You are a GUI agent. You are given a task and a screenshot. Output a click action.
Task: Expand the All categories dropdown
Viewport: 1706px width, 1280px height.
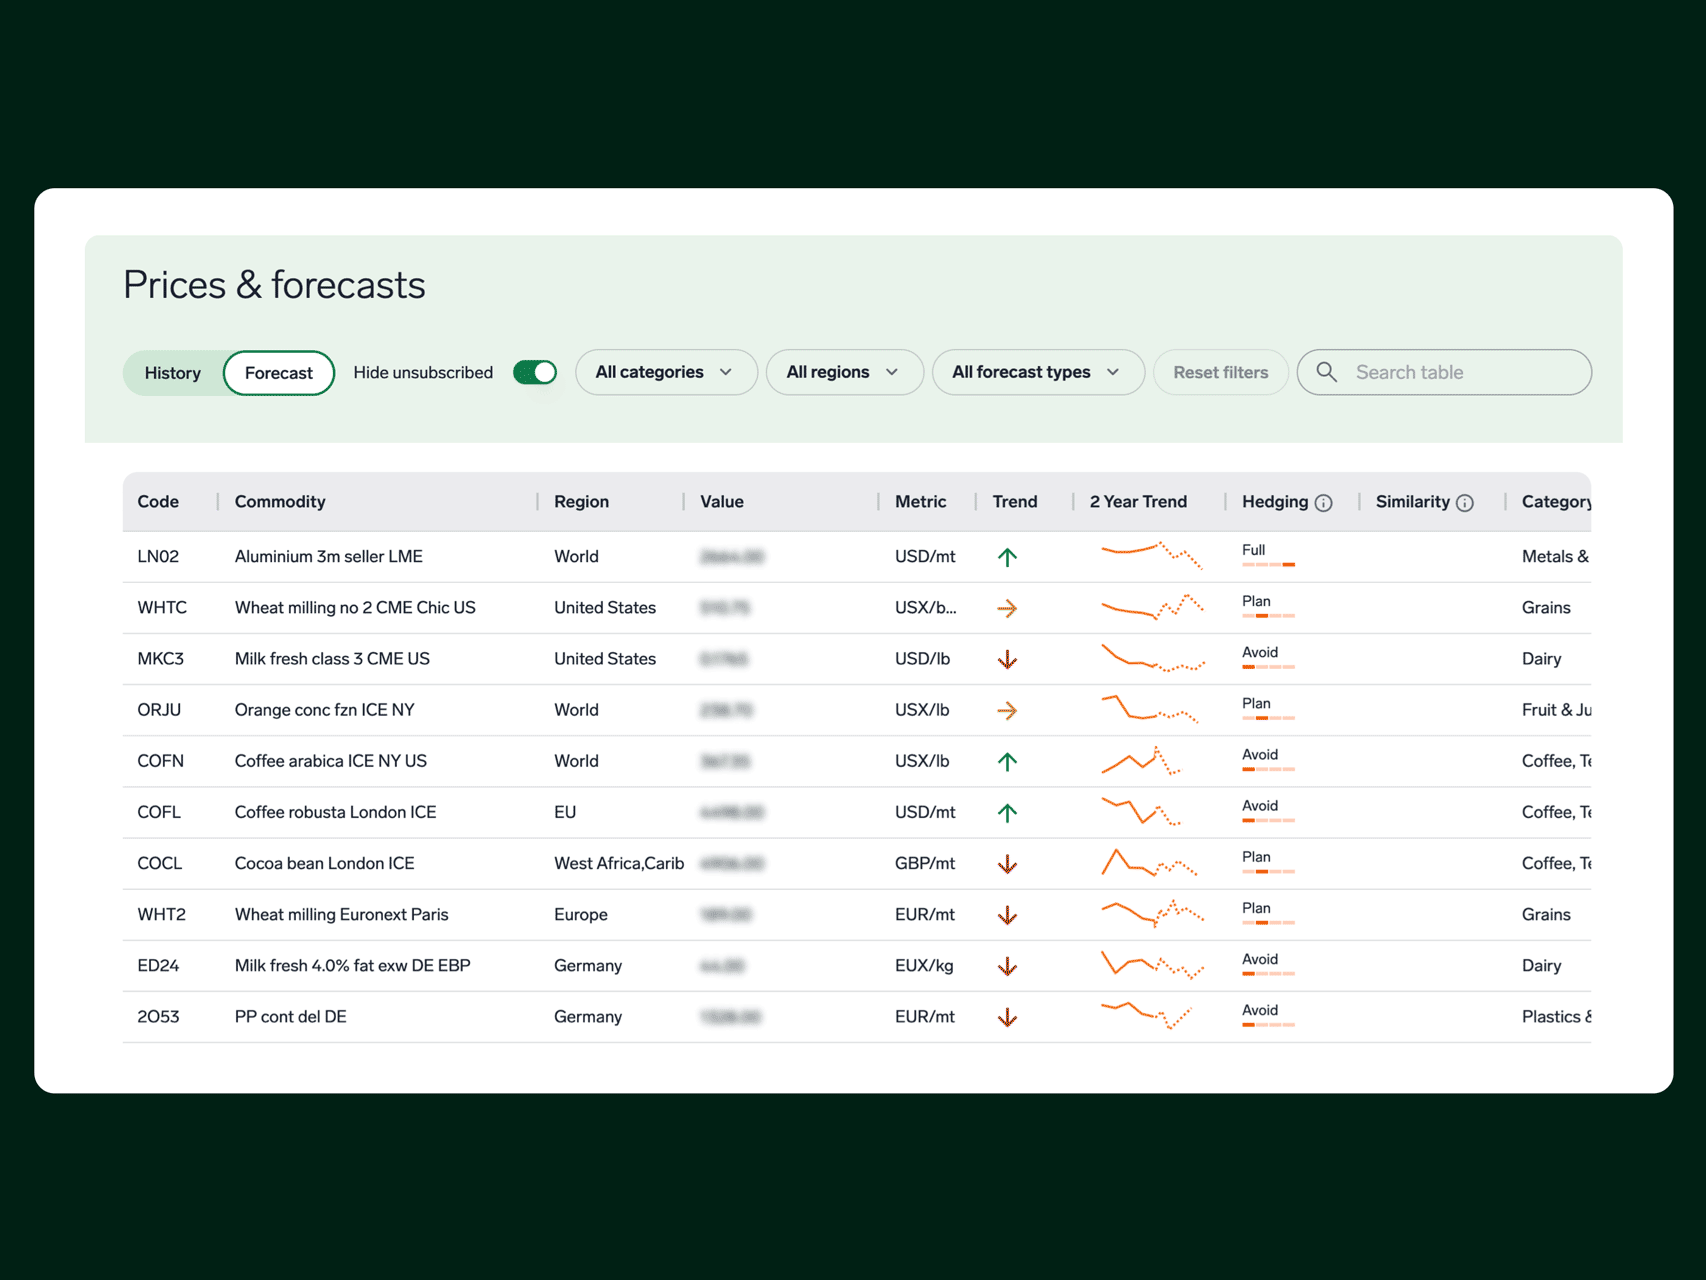[x=665, y=372]
